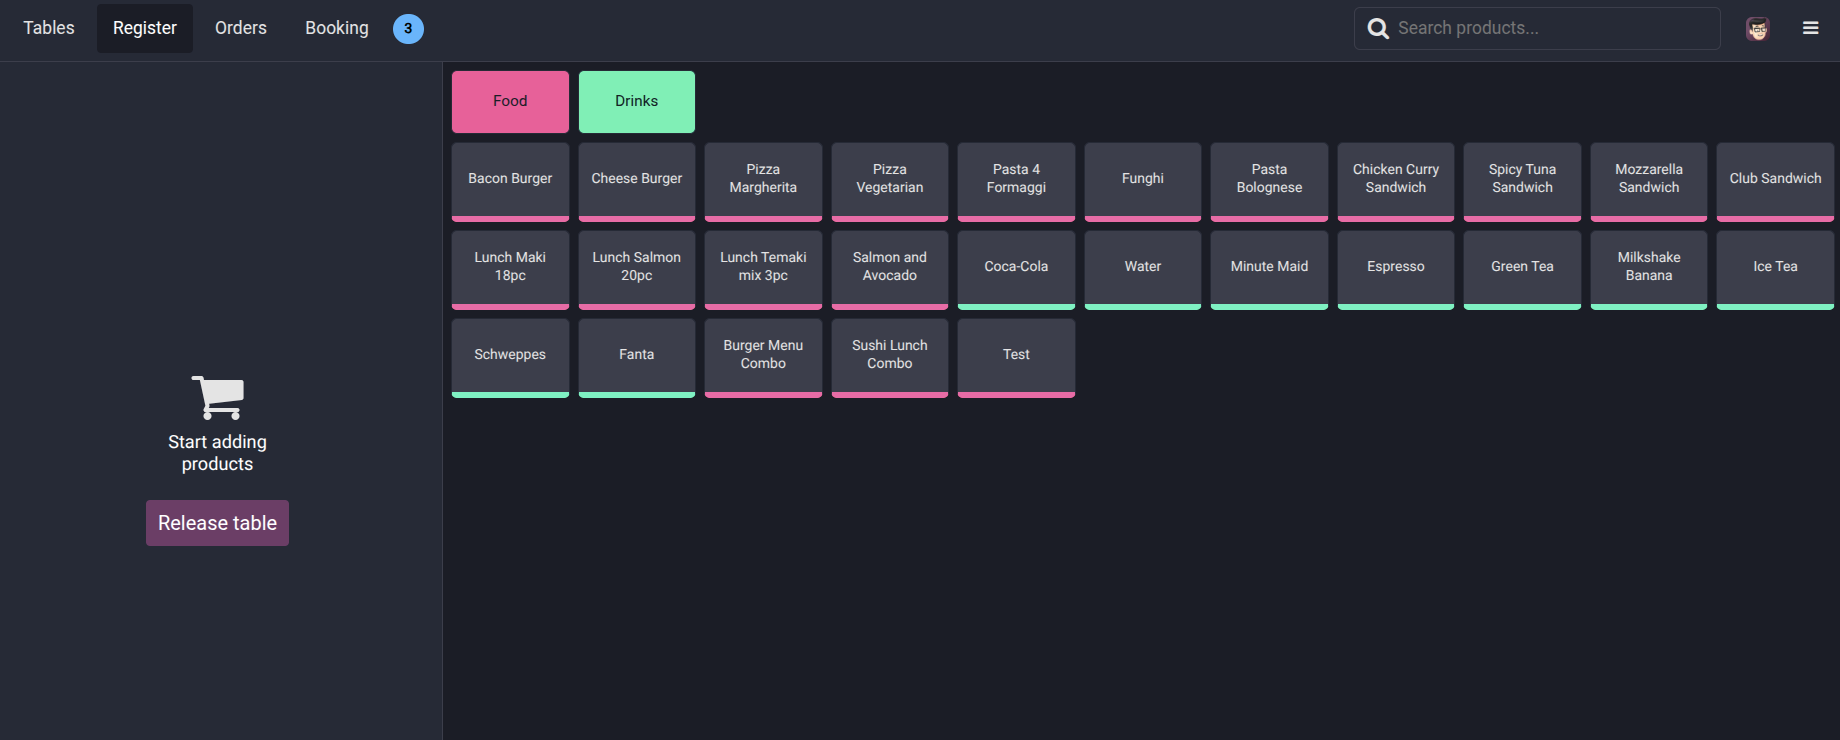Open the Booking tab
The image size is (1840, 740).
pos(337,28)
